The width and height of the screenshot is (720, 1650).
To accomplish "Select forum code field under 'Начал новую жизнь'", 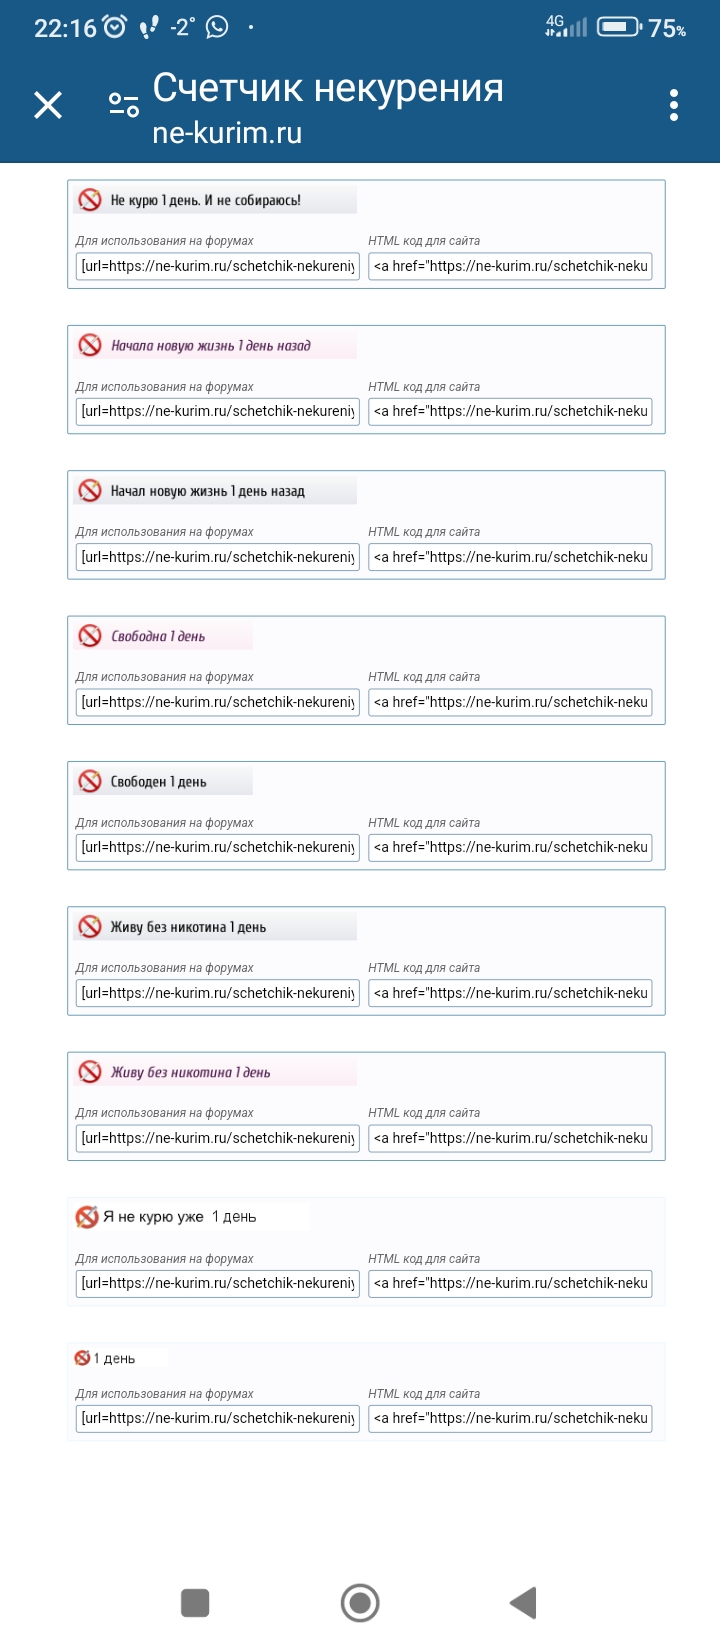I will pos(217,557).
